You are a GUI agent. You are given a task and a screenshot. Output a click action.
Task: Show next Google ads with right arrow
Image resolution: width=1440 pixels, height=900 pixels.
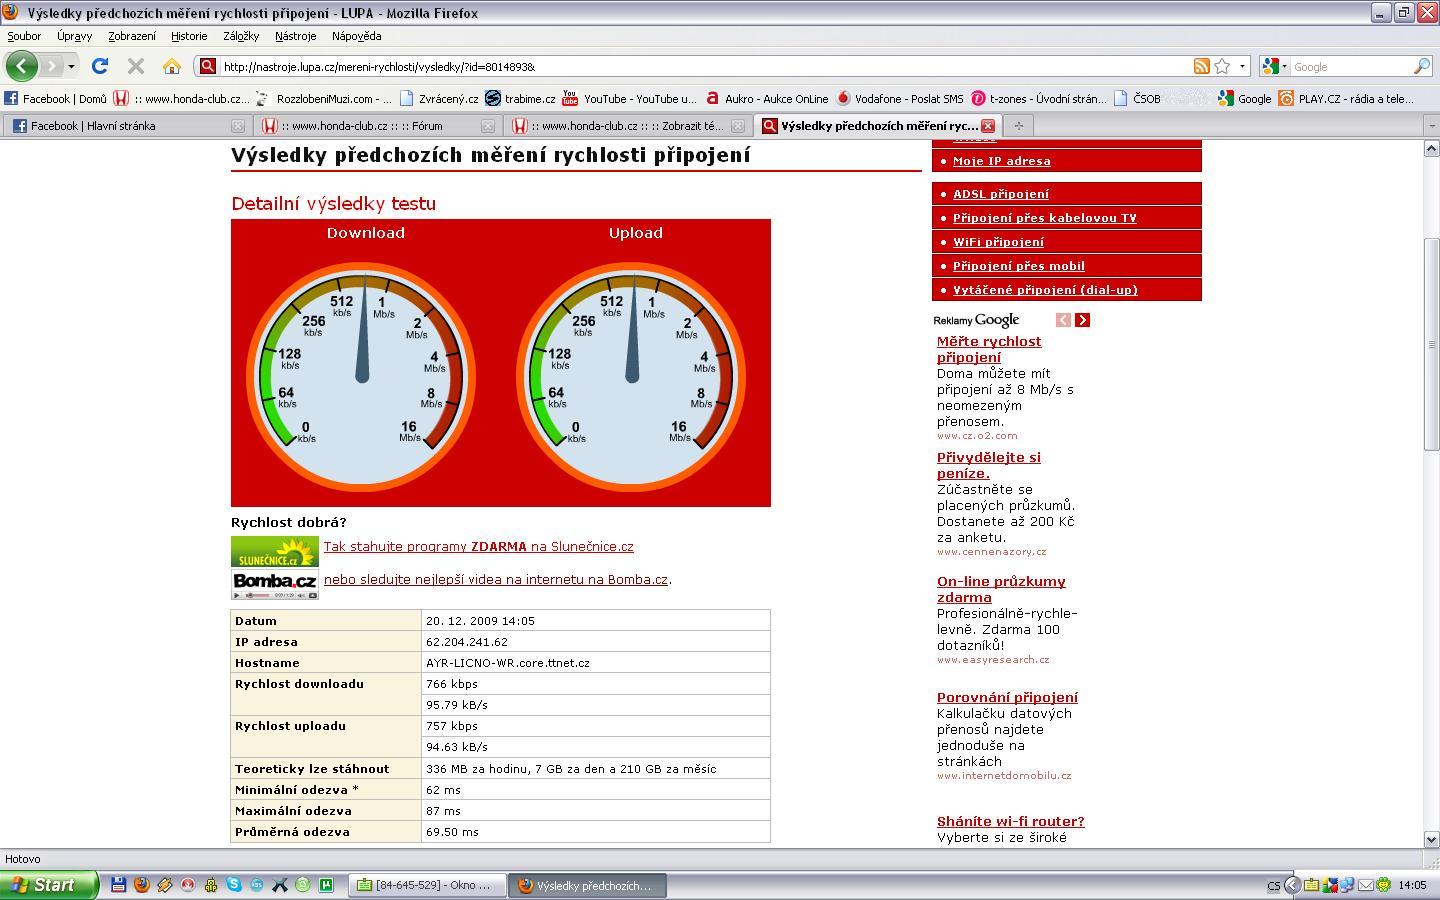(1082, 320)
